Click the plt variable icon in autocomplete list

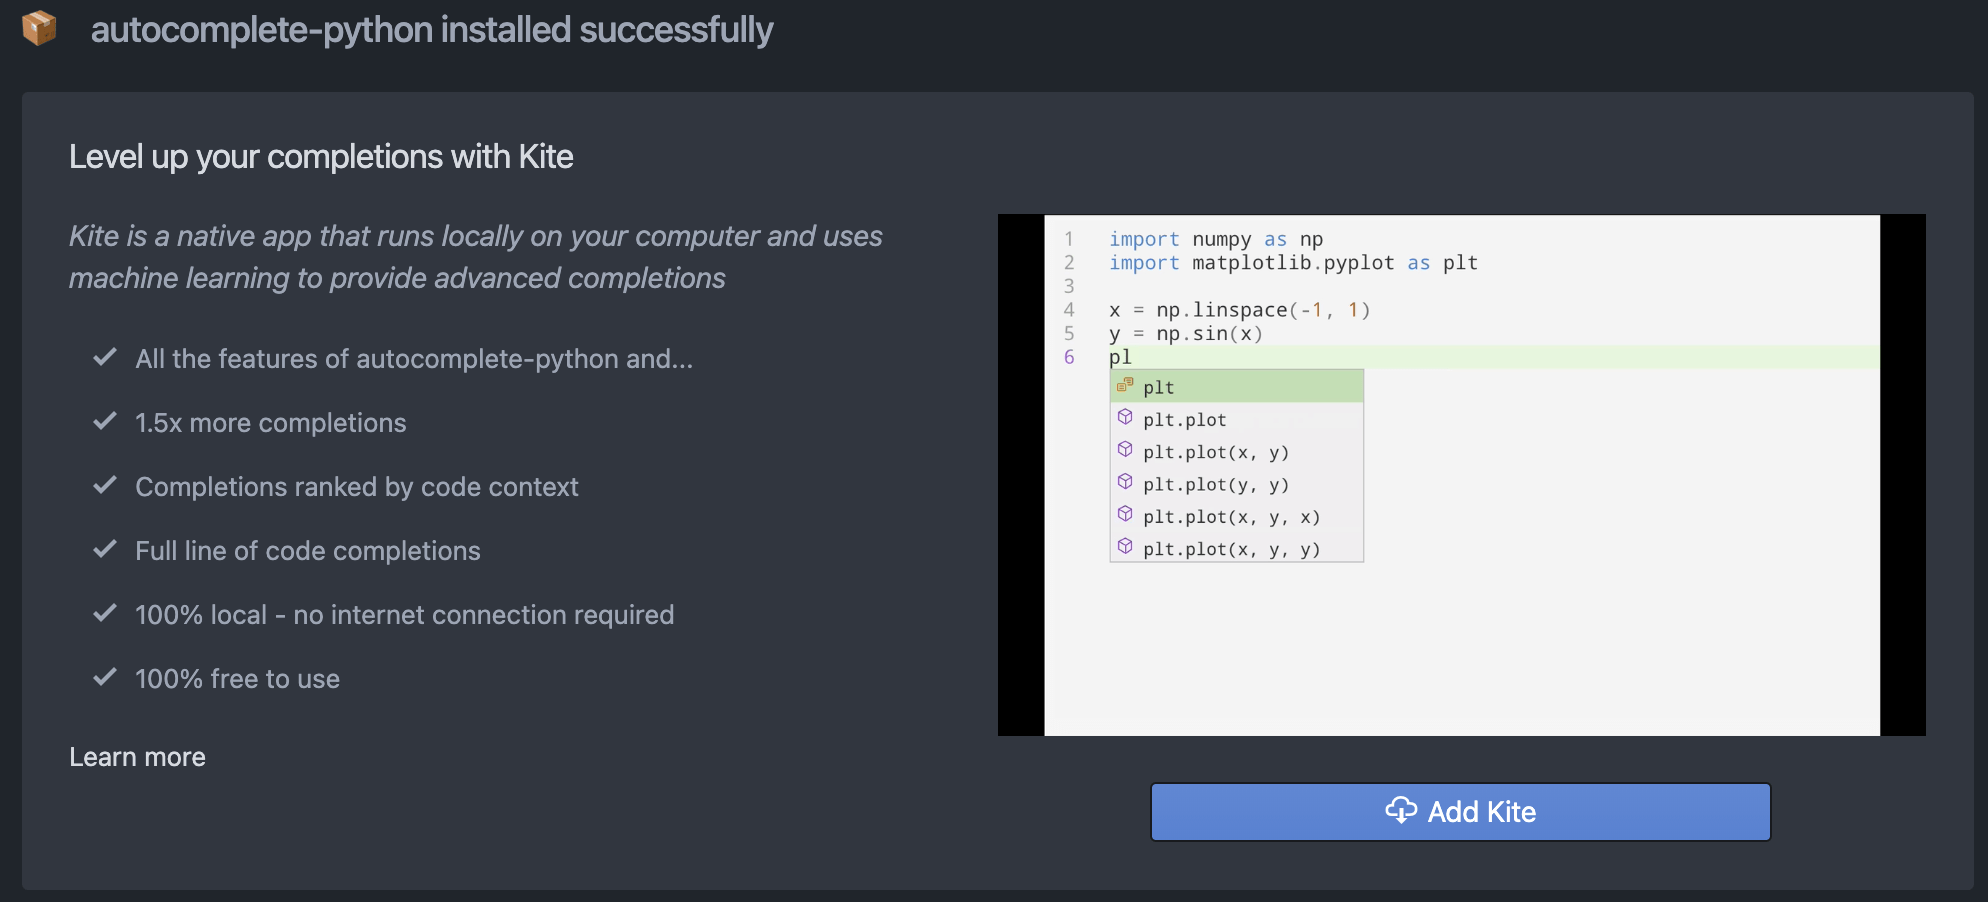pos(1125,385)
